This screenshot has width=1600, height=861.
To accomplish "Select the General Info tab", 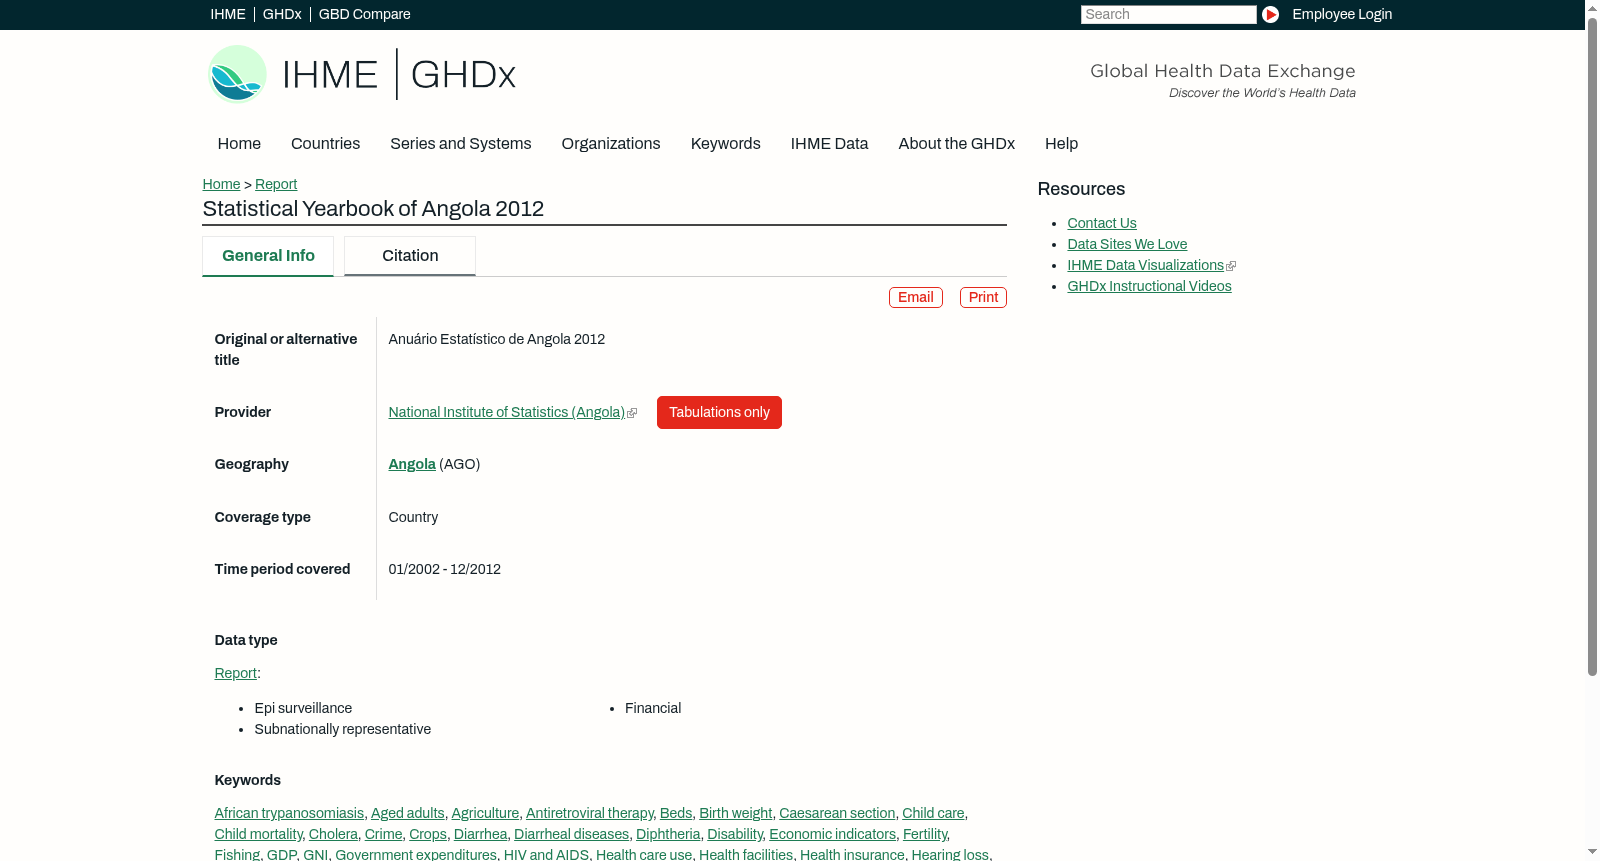I will (x=268, y=256).
